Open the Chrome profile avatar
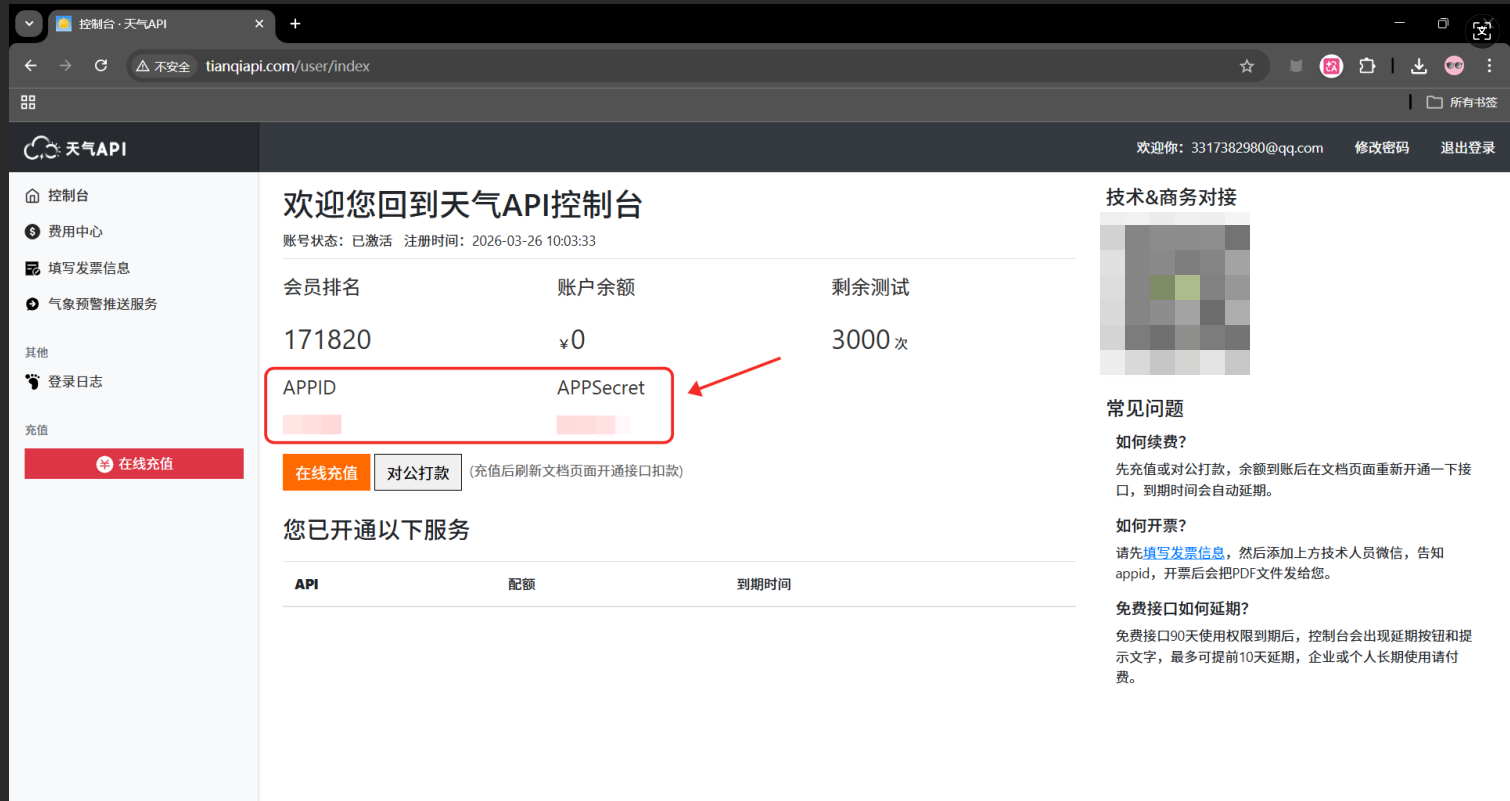 [x=1454, y=66]
